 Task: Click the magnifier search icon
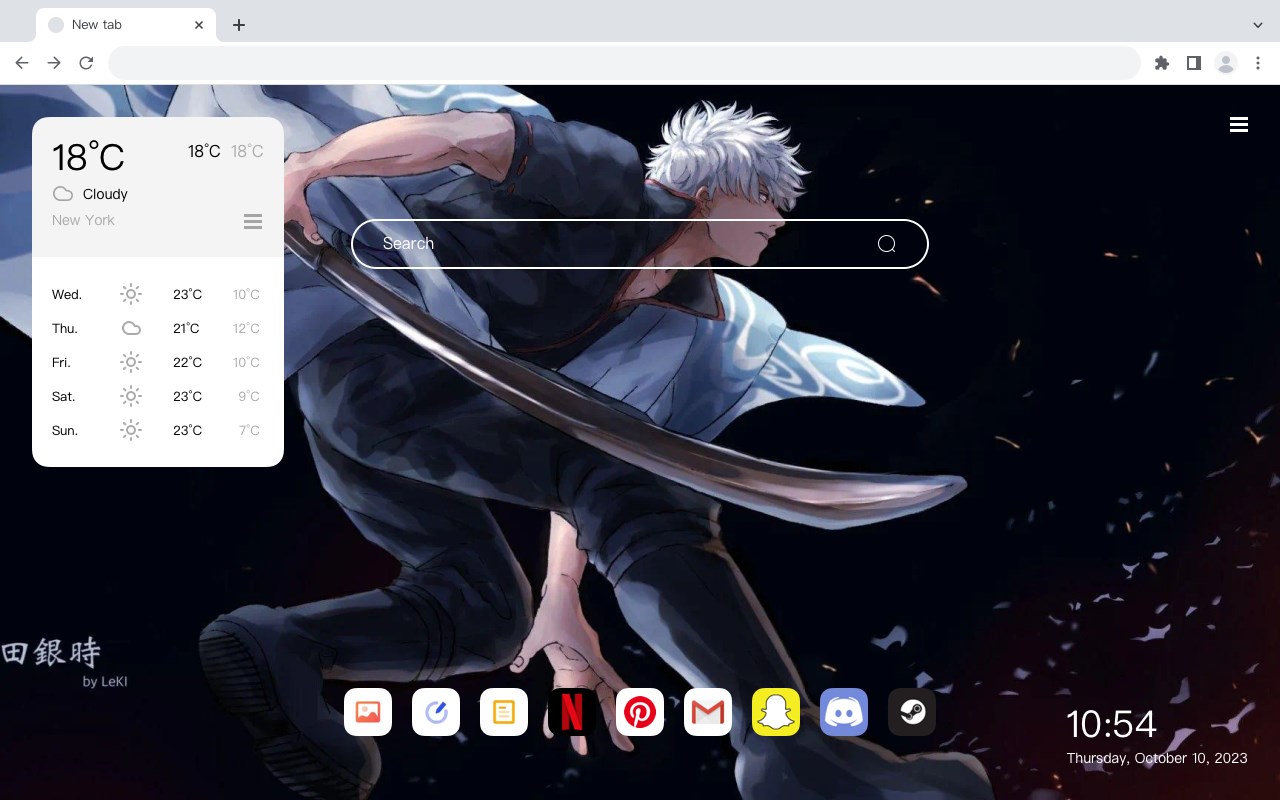[887, 244]
